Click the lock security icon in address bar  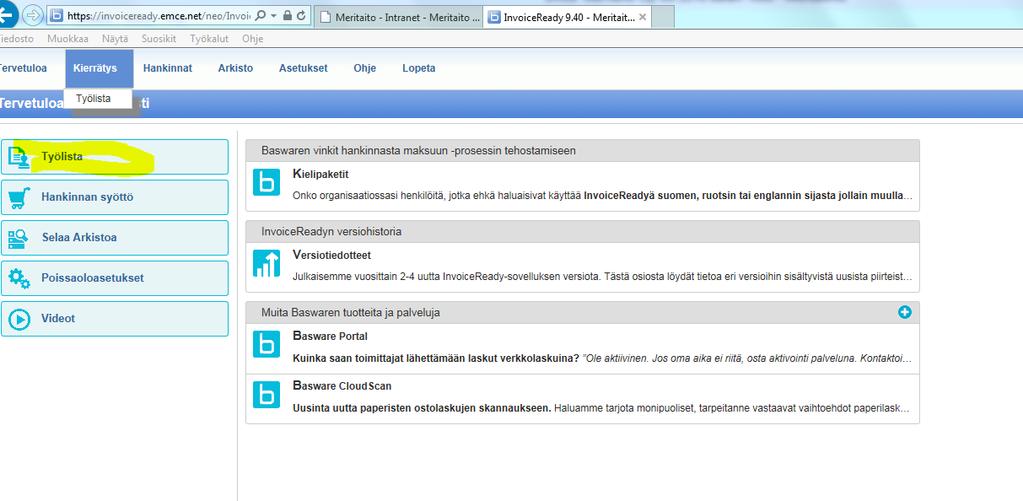coord(287,15)
